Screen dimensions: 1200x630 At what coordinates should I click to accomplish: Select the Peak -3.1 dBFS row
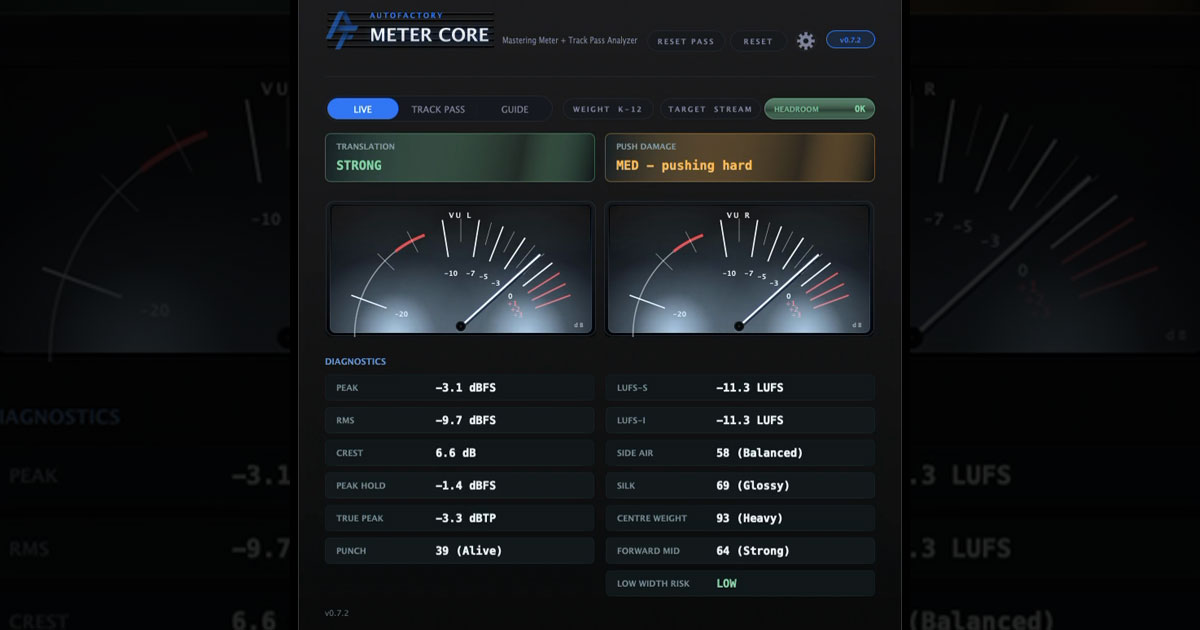[460, 388]
